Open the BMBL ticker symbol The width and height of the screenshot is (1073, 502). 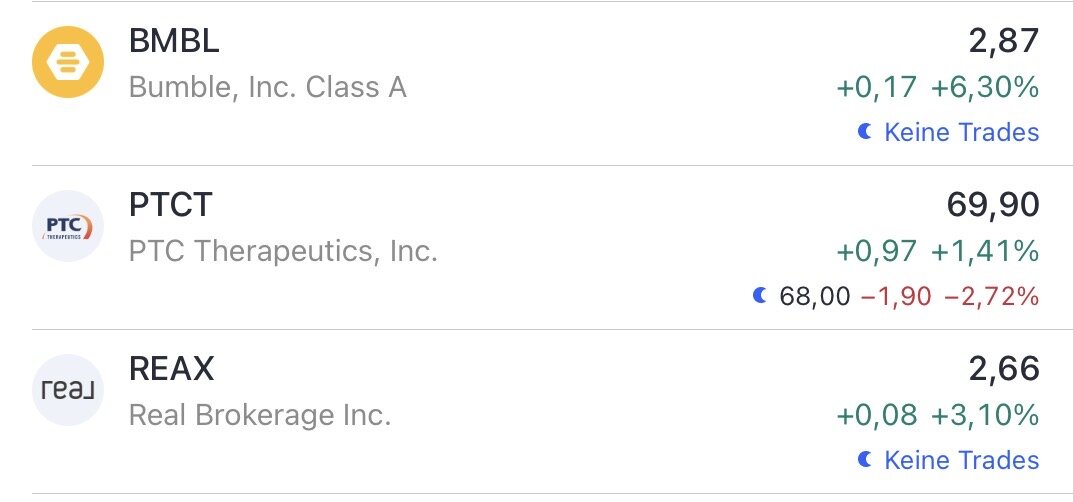pyautogui.click(x=174, y=42)
